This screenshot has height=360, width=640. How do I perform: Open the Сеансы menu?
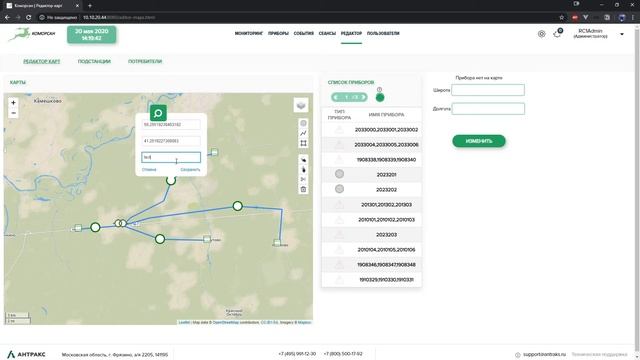[x=327, y=33]
